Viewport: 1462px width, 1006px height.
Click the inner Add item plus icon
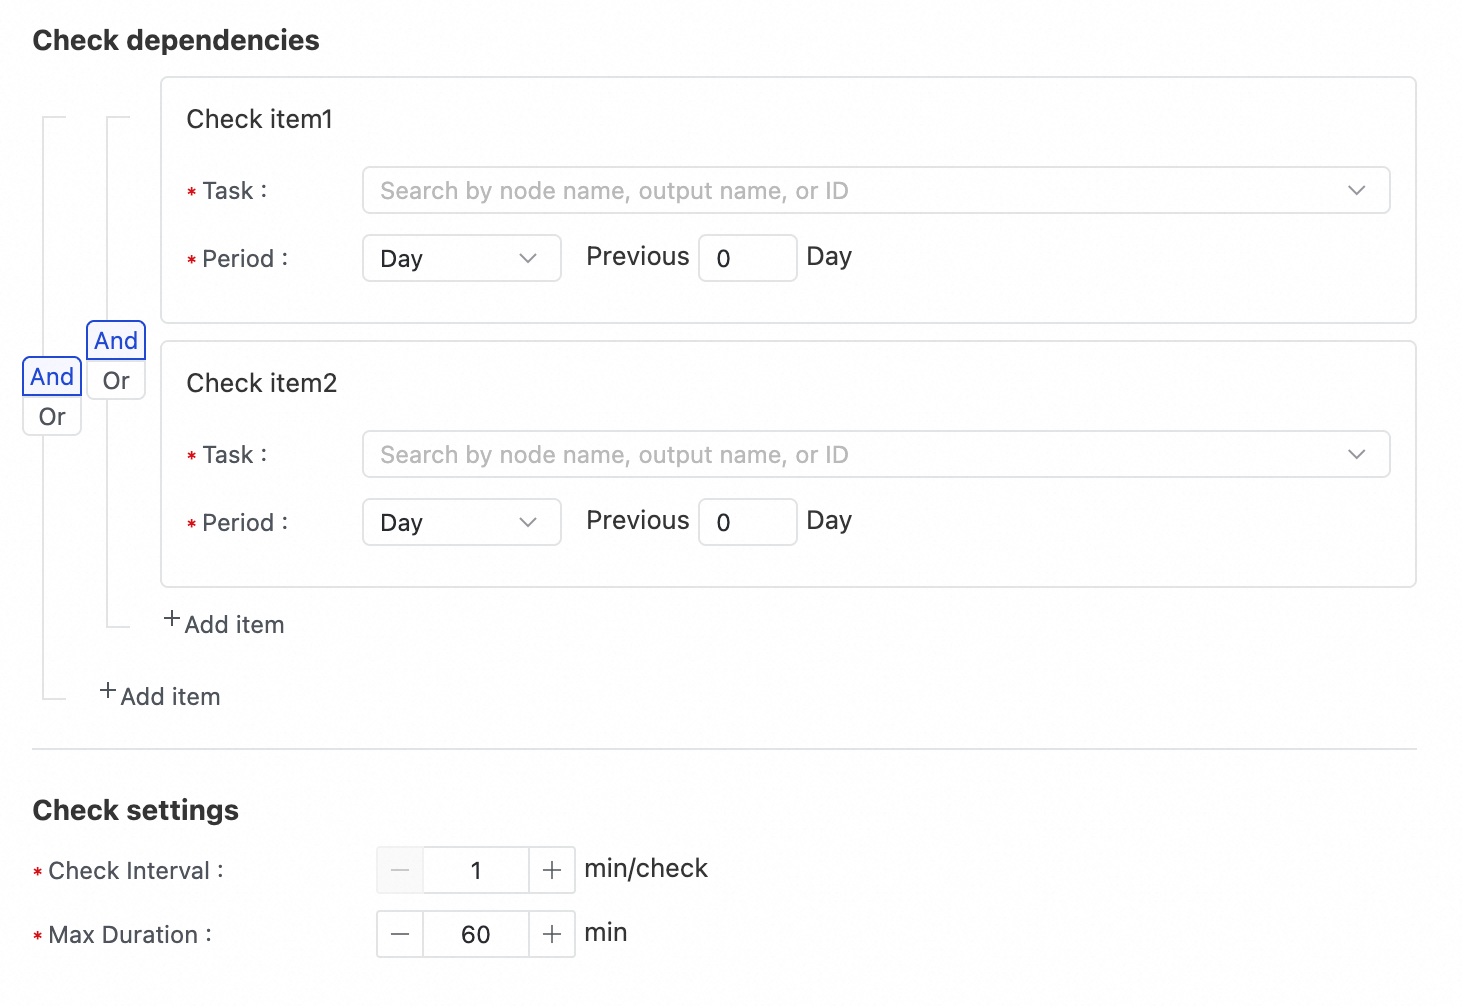(172, 620)
